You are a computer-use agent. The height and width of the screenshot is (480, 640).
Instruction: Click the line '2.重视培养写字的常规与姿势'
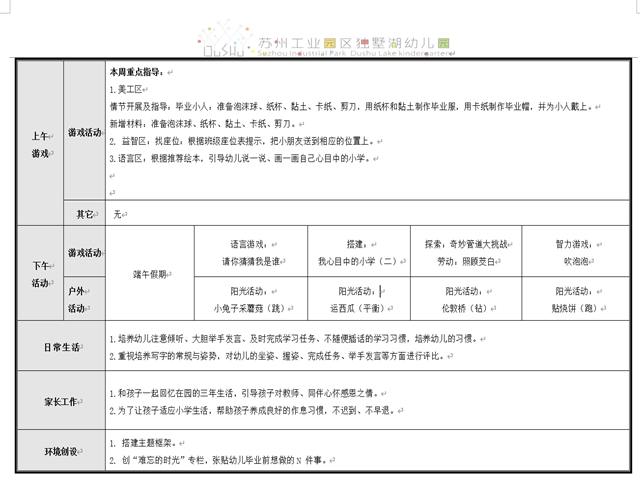(x=276, y=356)
